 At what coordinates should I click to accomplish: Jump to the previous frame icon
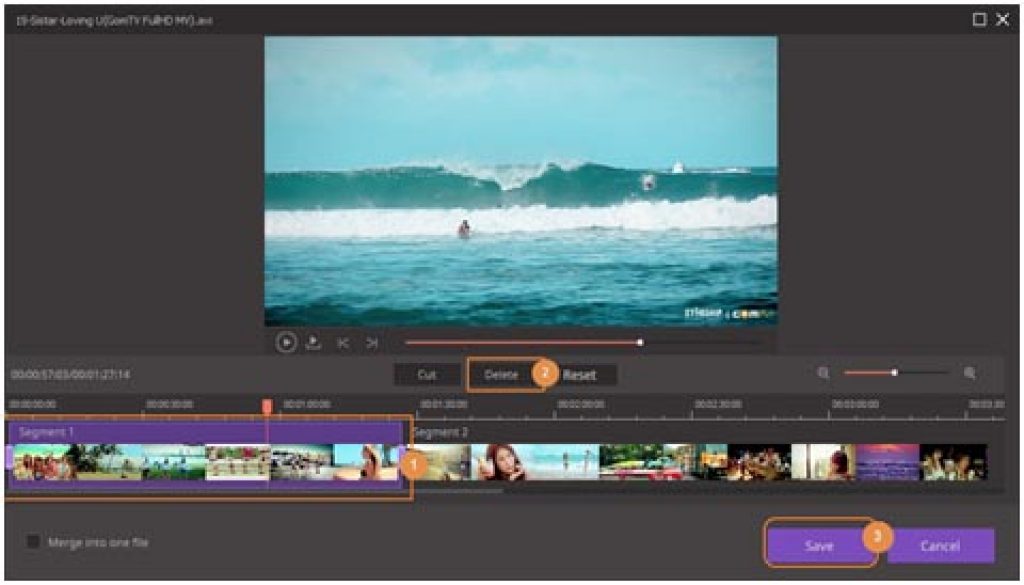(345, 342)
